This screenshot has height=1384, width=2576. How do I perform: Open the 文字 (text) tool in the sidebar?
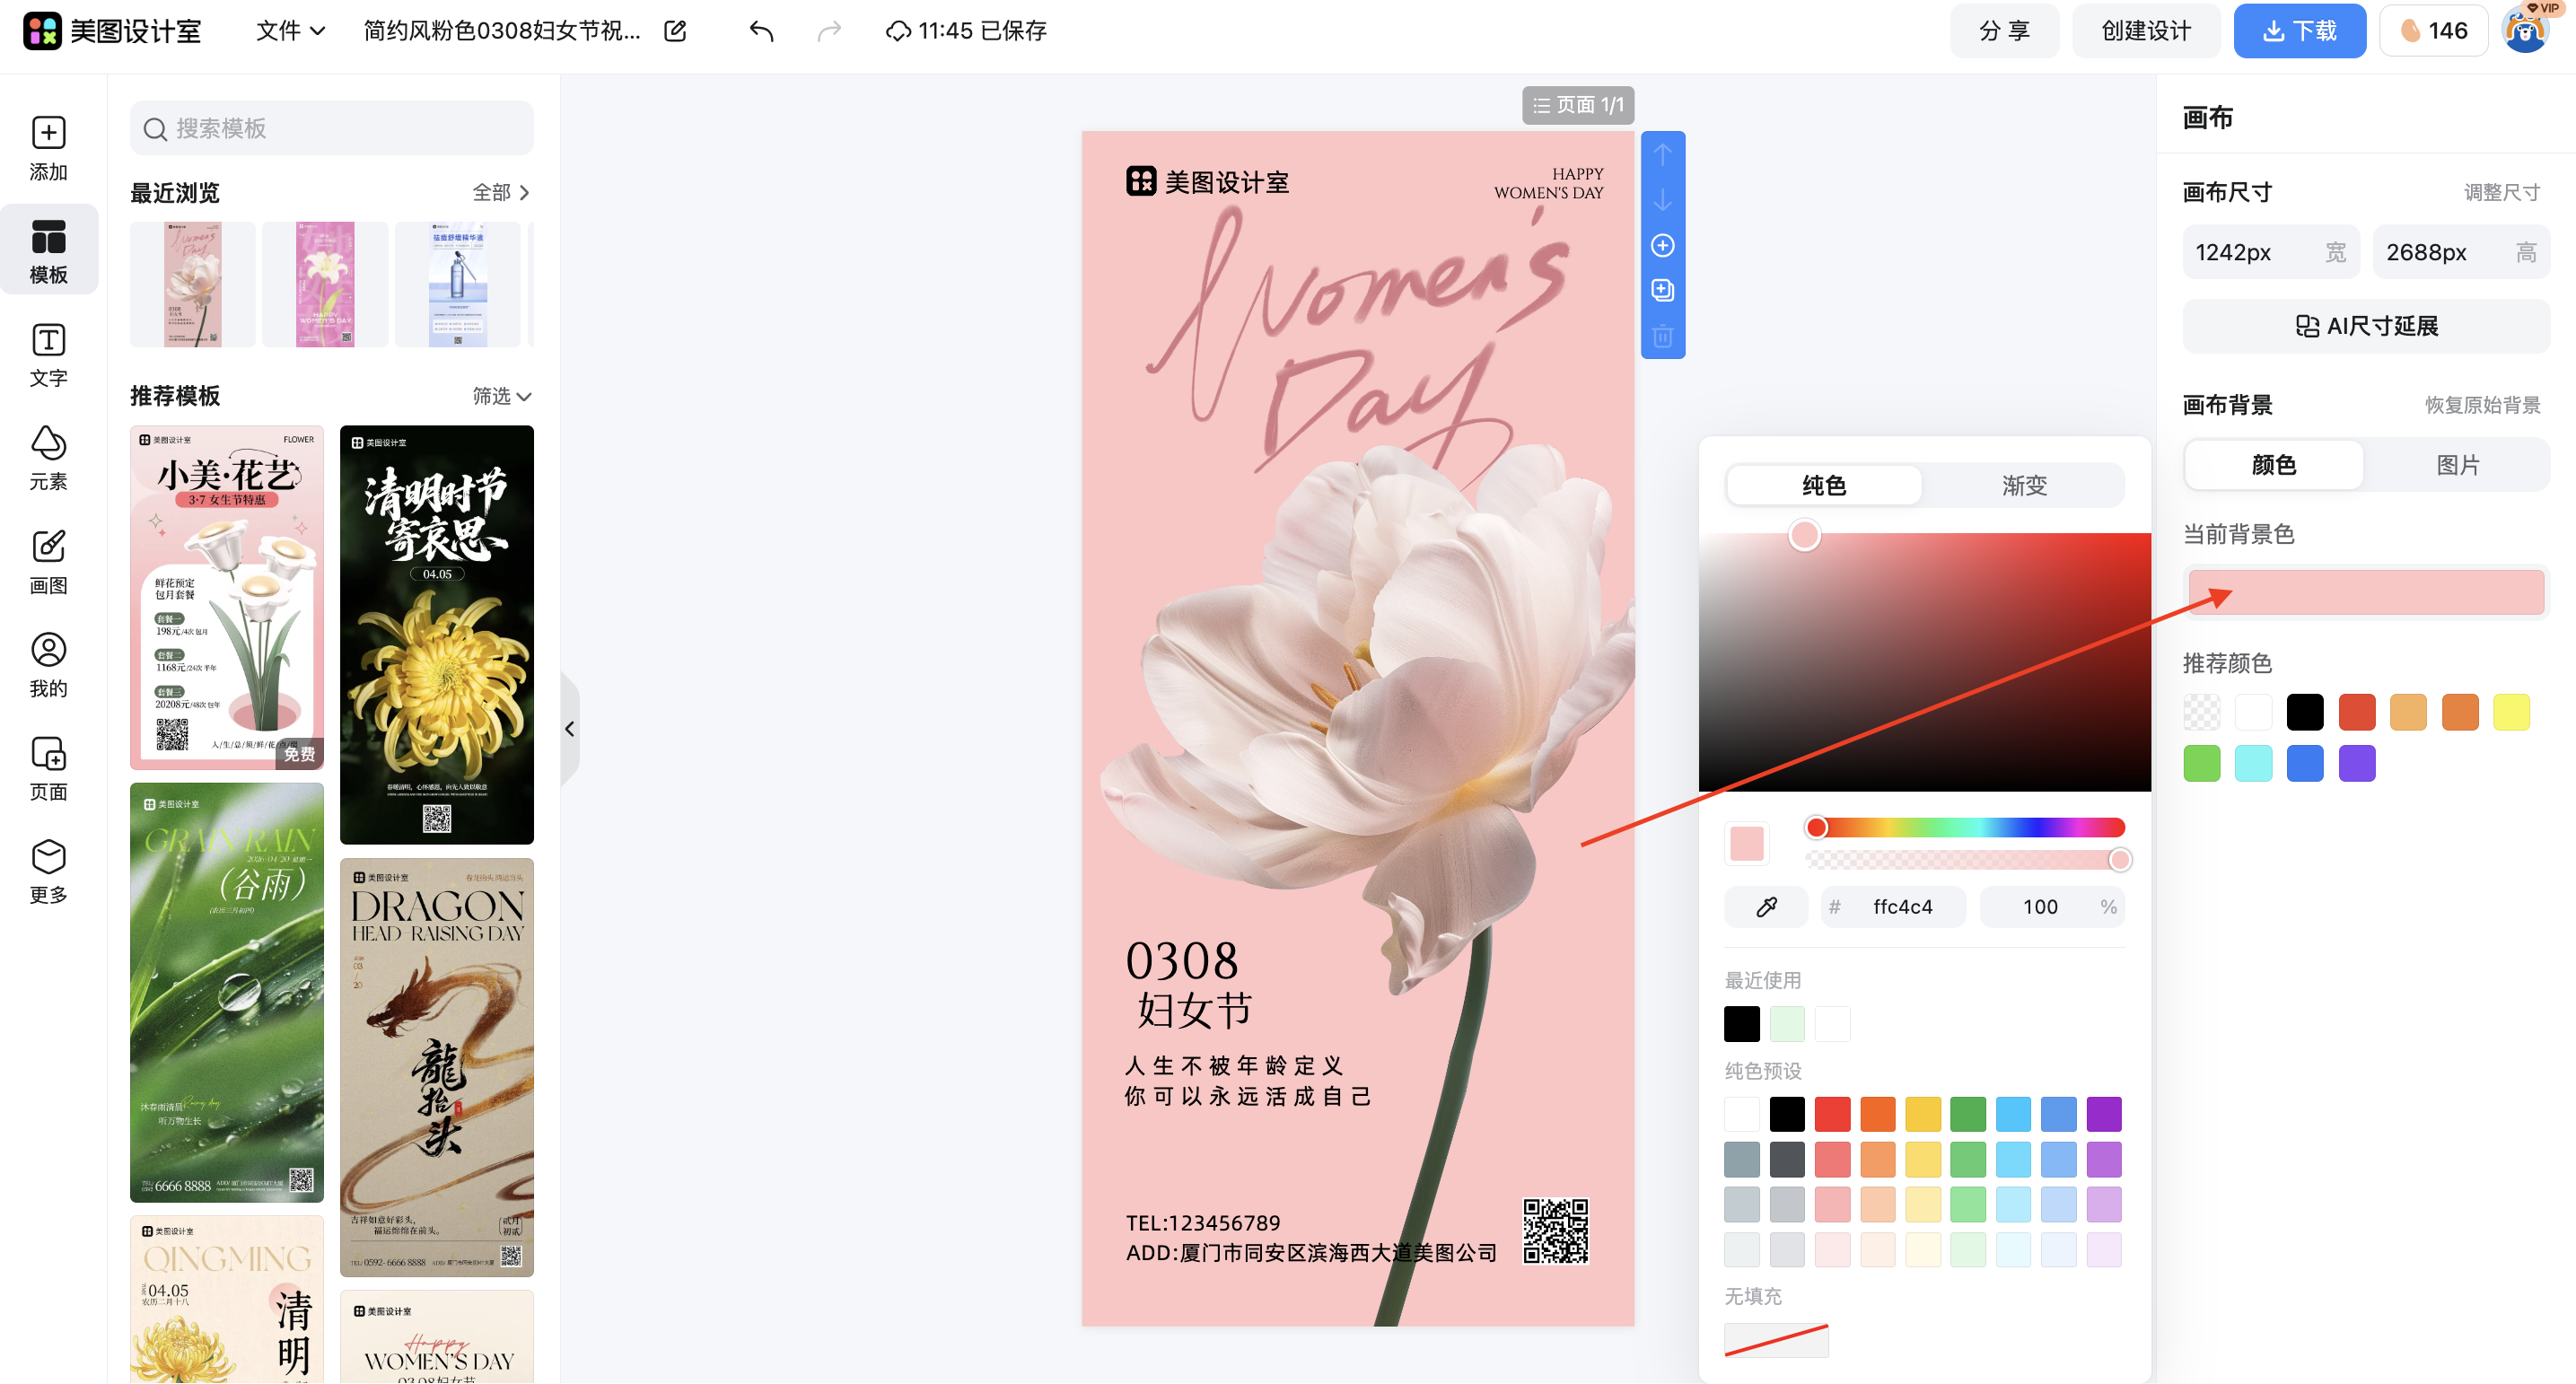click(48, 354)
